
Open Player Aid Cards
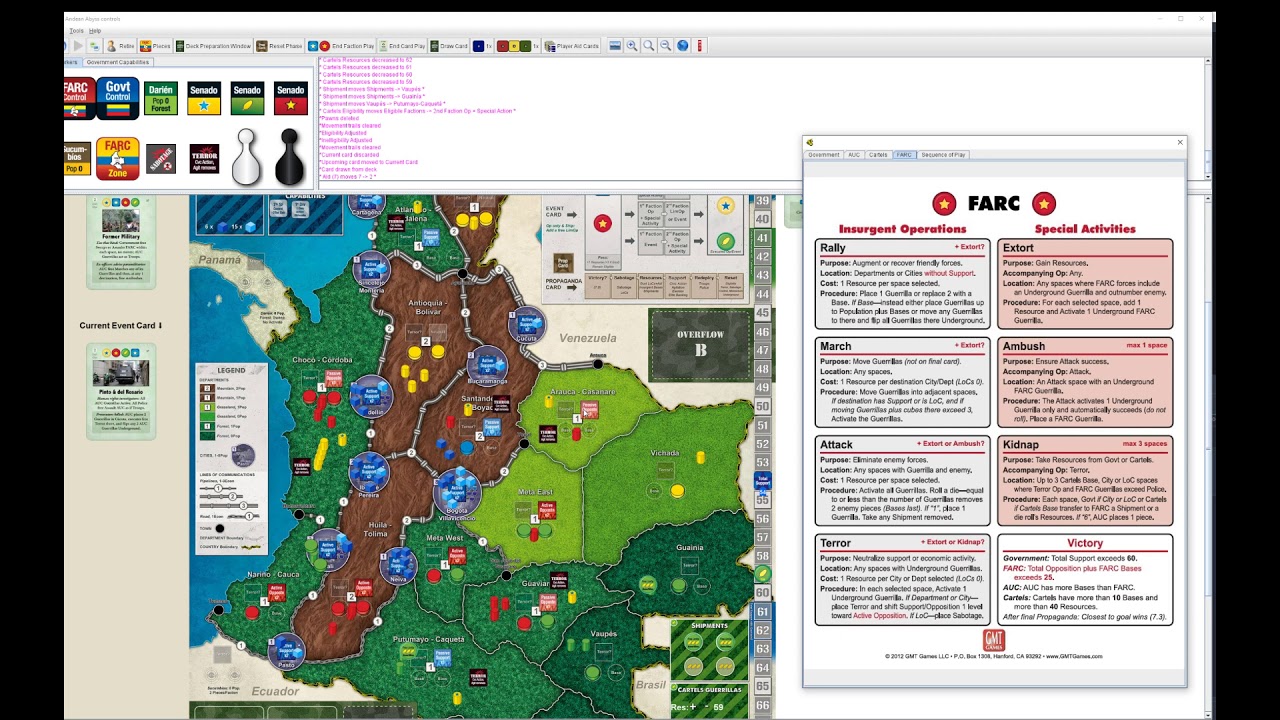pyautogui.click(x=572, y=46)
